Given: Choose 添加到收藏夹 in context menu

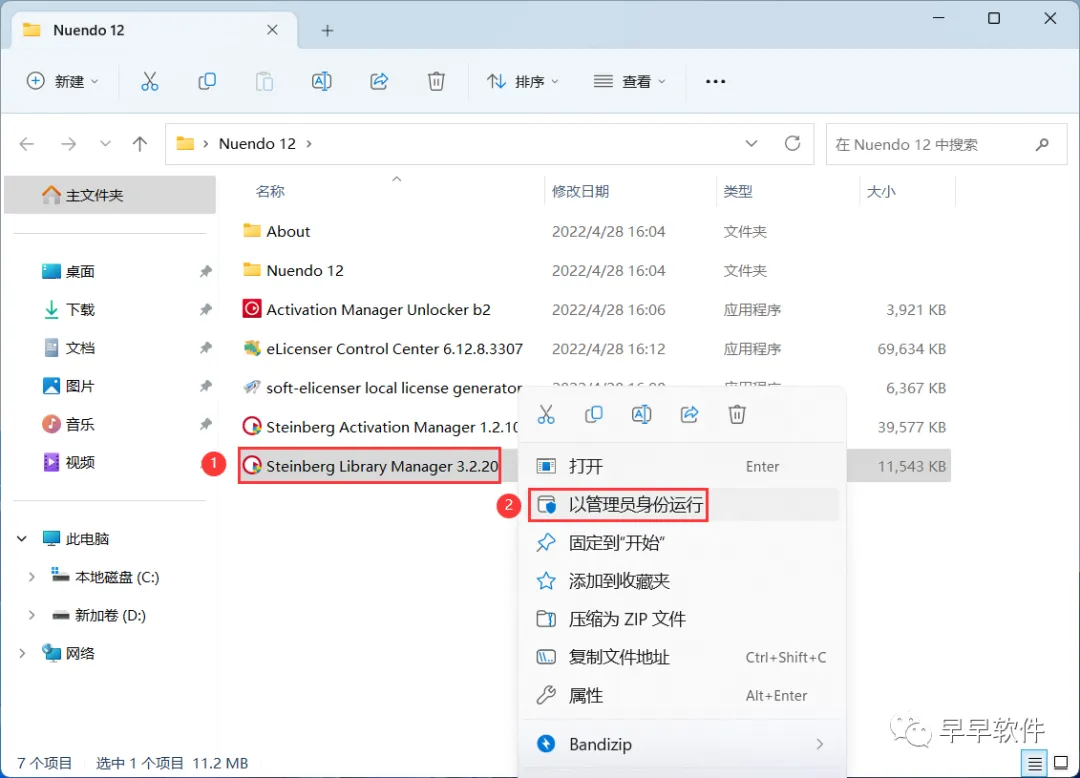Looking at the screenshot, I should 681,581.
